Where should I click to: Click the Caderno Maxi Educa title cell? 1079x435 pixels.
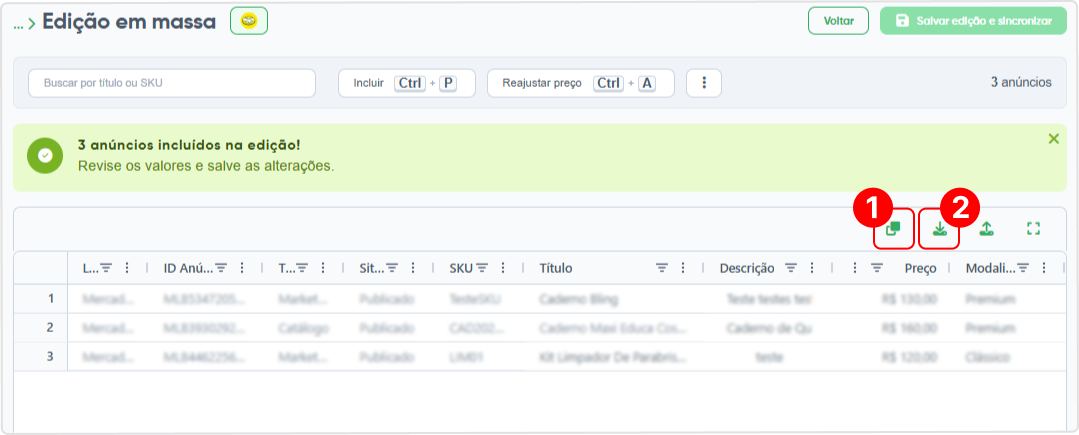click(x=614, y=328)
